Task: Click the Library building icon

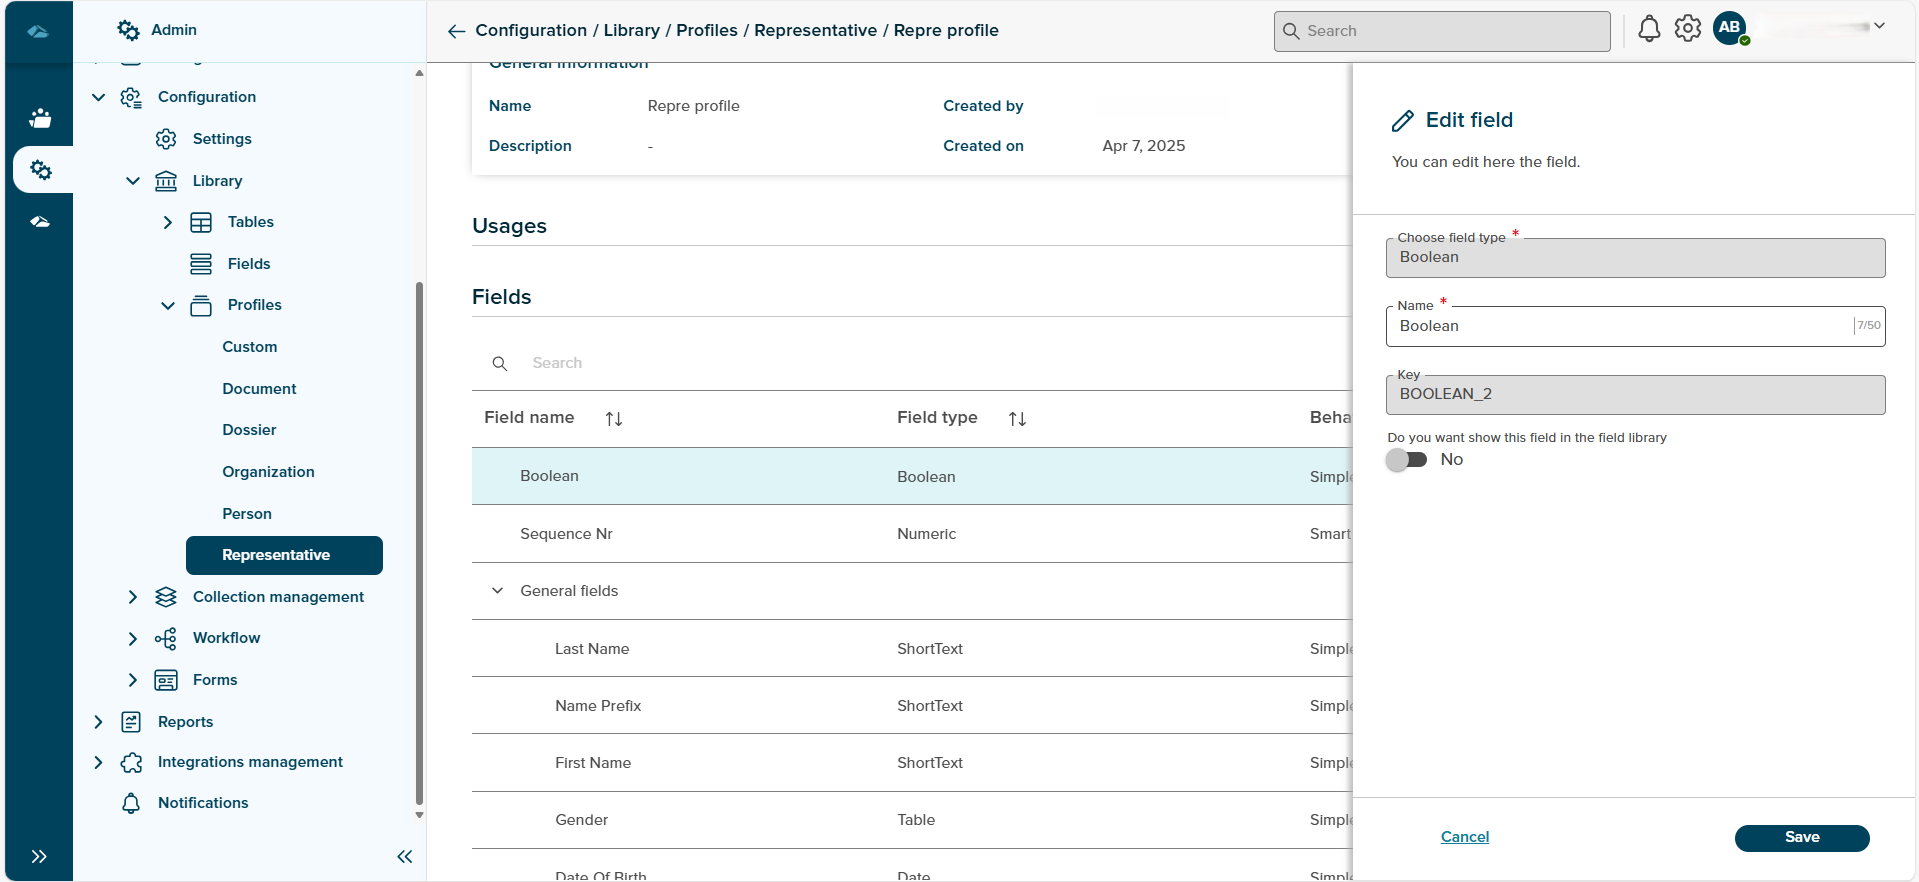Action: (166, 181)
